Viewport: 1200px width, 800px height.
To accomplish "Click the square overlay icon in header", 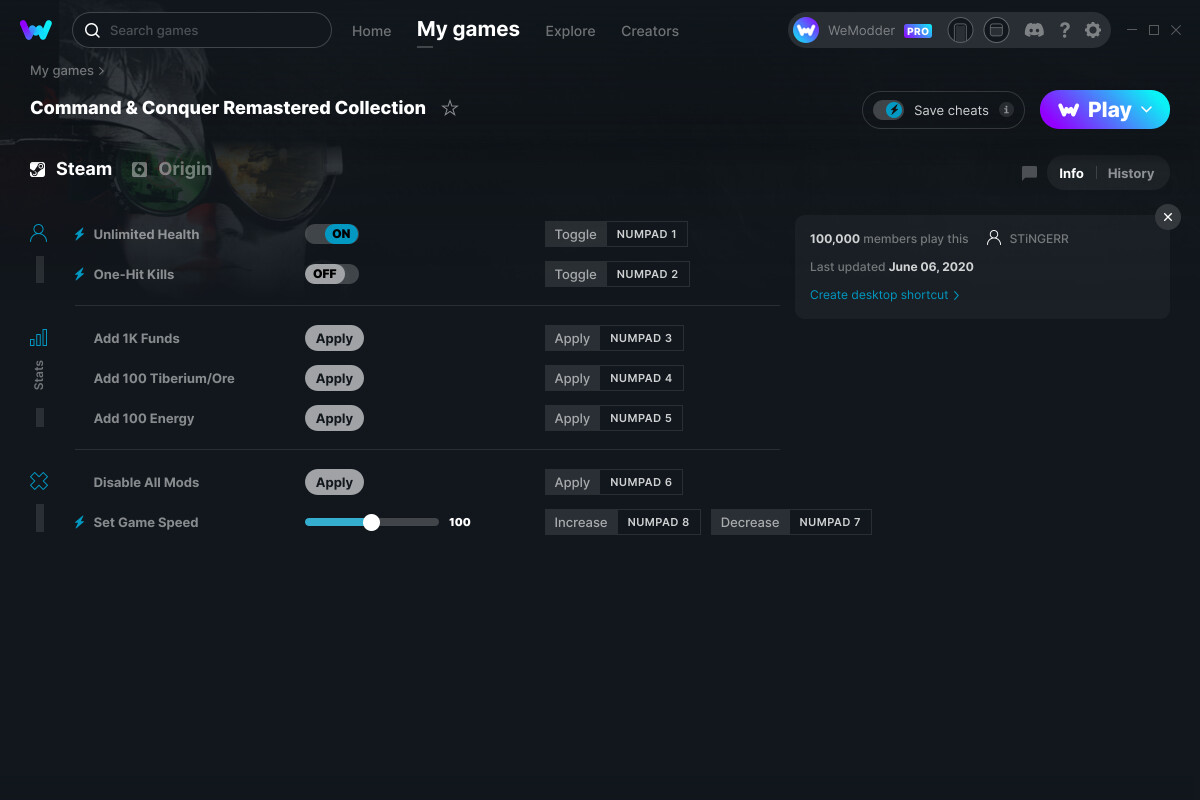I will 996,30.
